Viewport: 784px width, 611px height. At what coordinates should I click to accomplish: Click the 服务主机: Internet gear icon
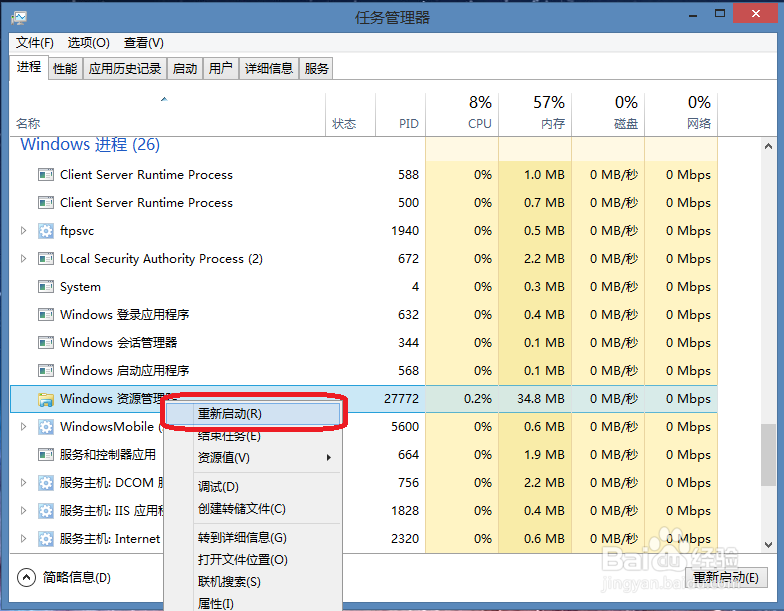pyautogui.click(x=46, y=538)
